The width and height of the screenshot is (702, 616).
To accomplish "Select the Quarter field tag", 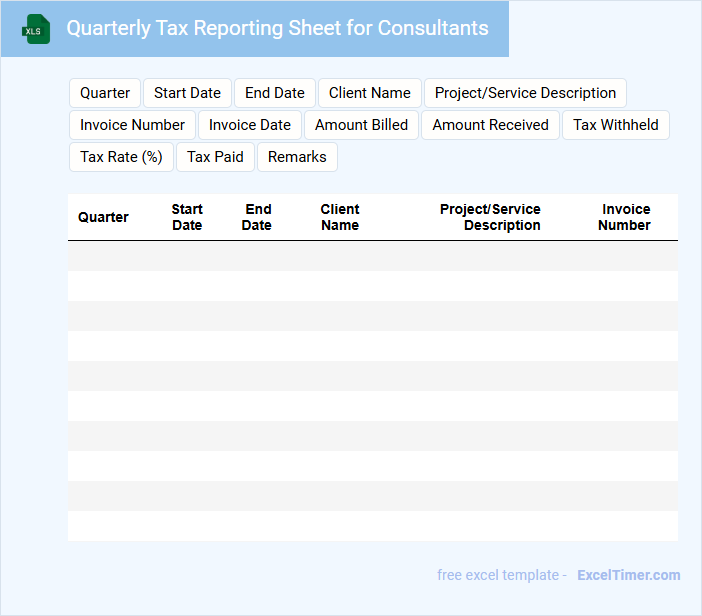I will pos(105,93).
